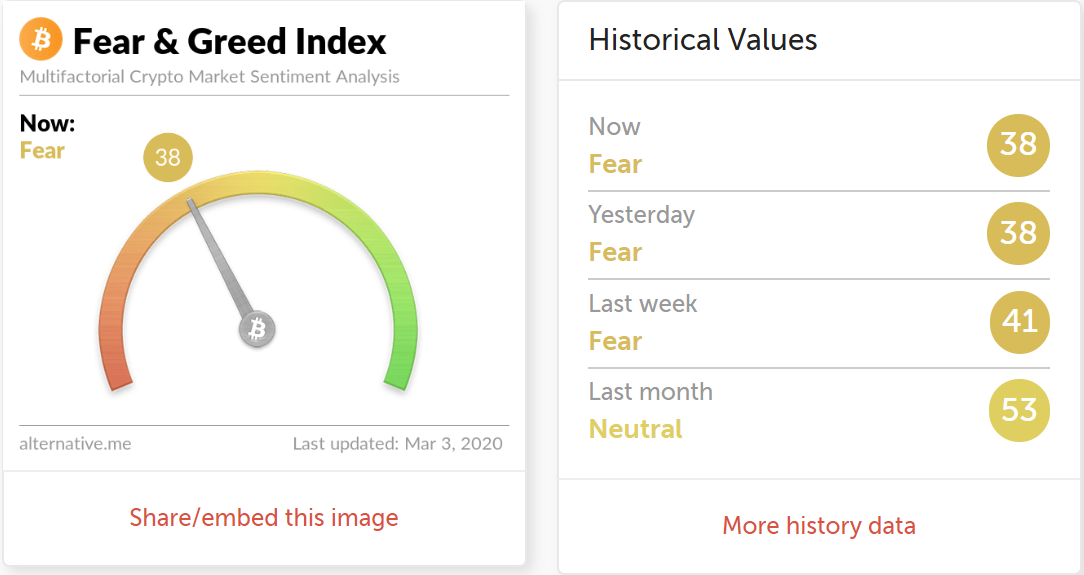Click the Last week label
Viewport: 1084px width, 575px height.
(643, 303)
